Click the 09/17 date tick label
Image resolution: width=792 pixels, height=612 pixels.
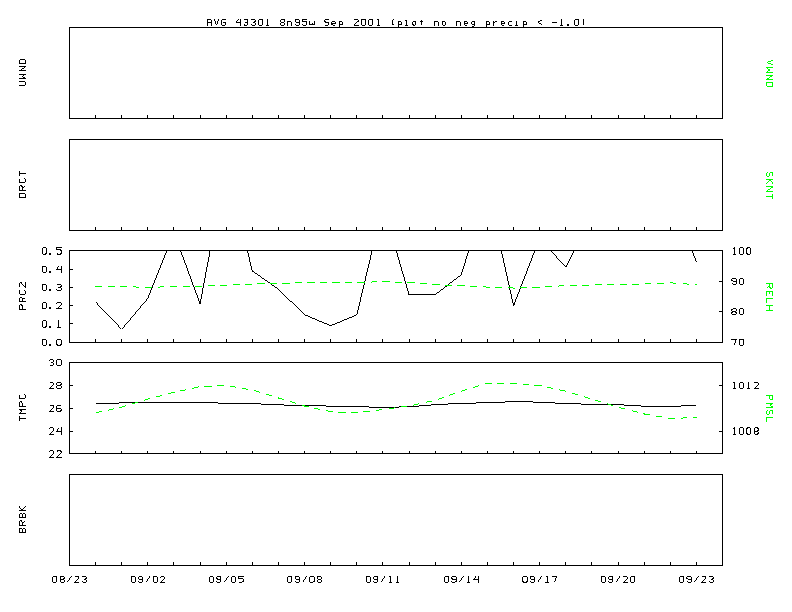point(540,580)
